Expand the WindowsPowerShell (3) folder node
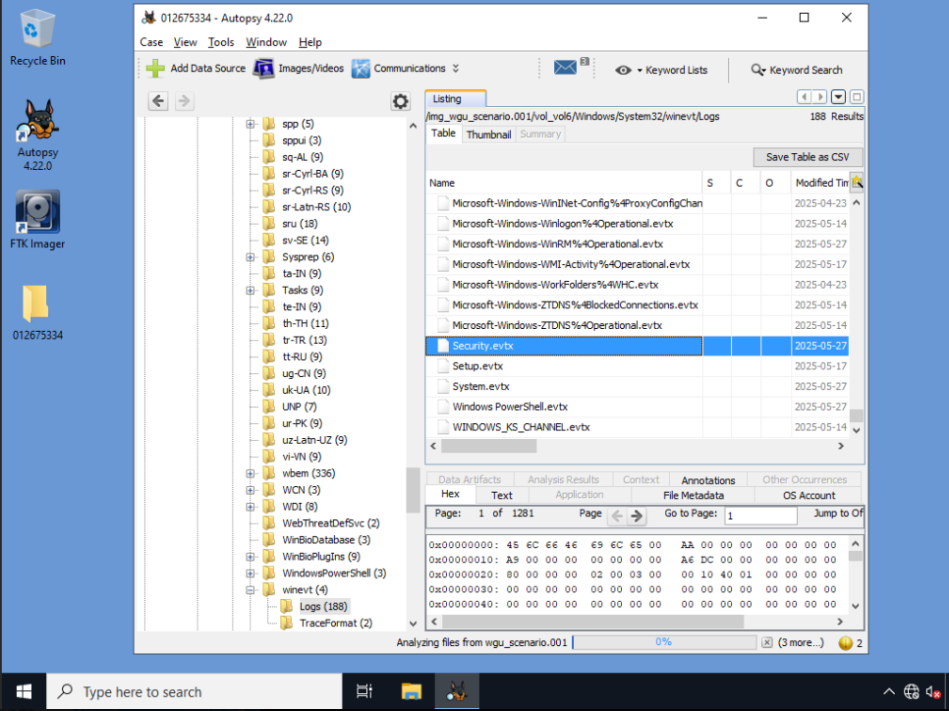This screenshot has height=711, width=949. pyautogui.click(x=250, y=573)
